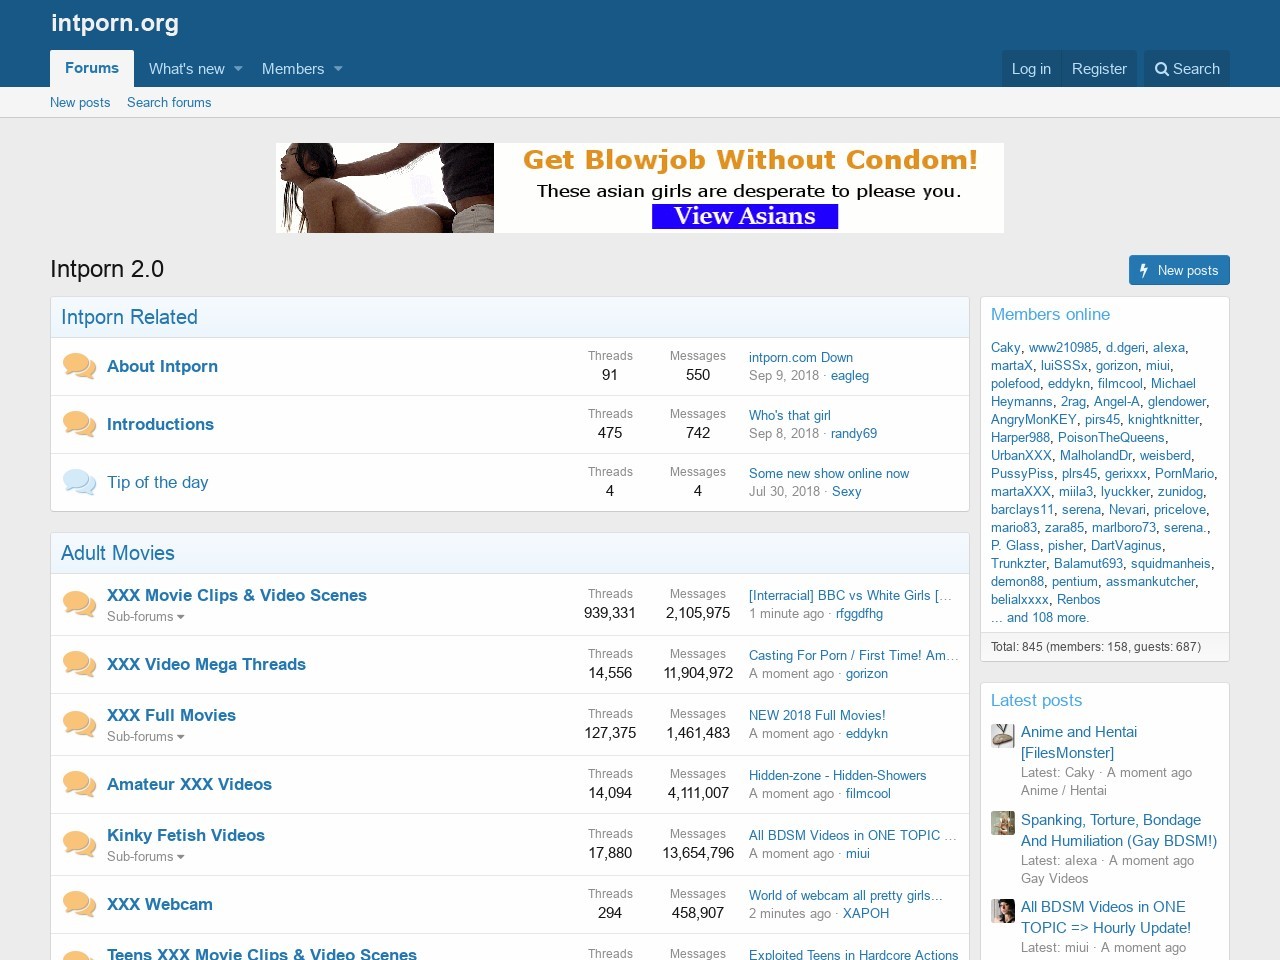Expand Sub-forums under Kinky Fetish Videos
1280x960 pixels.
pos(146,857)
